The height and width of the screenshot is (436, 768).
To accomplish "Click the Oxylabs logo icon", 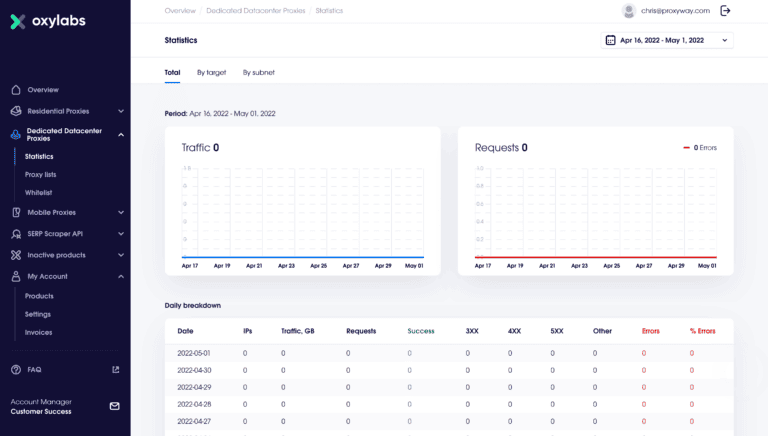I will 18,22.
